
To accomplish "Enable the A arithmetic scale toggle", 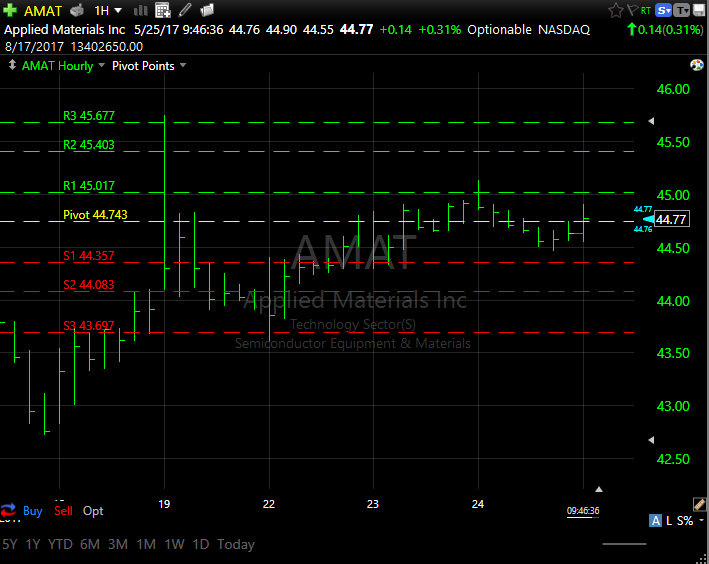I will pyautogui.click(x=655, y=521).
